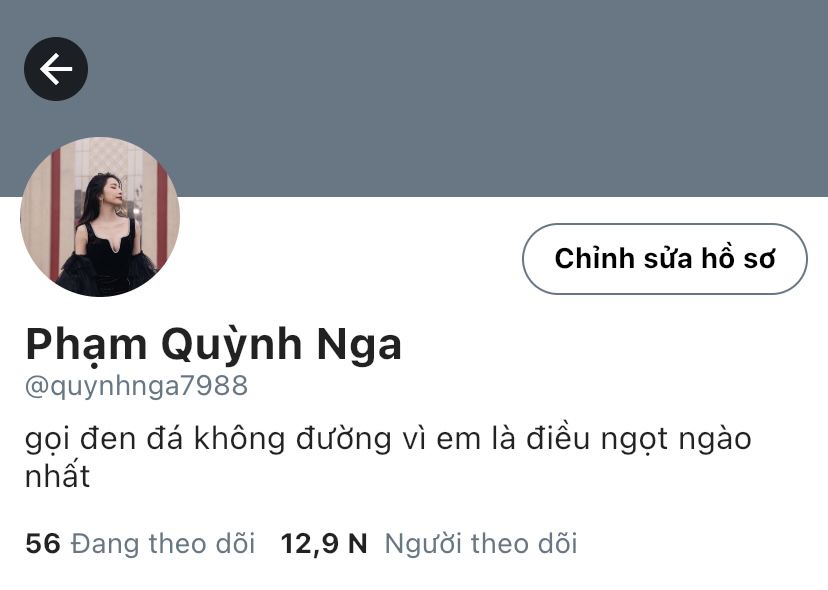Image resolution: width=828 pixels, height=590 pixels.
Task: Click the word "Đang" beside 56
Action: tap(105, 545)
